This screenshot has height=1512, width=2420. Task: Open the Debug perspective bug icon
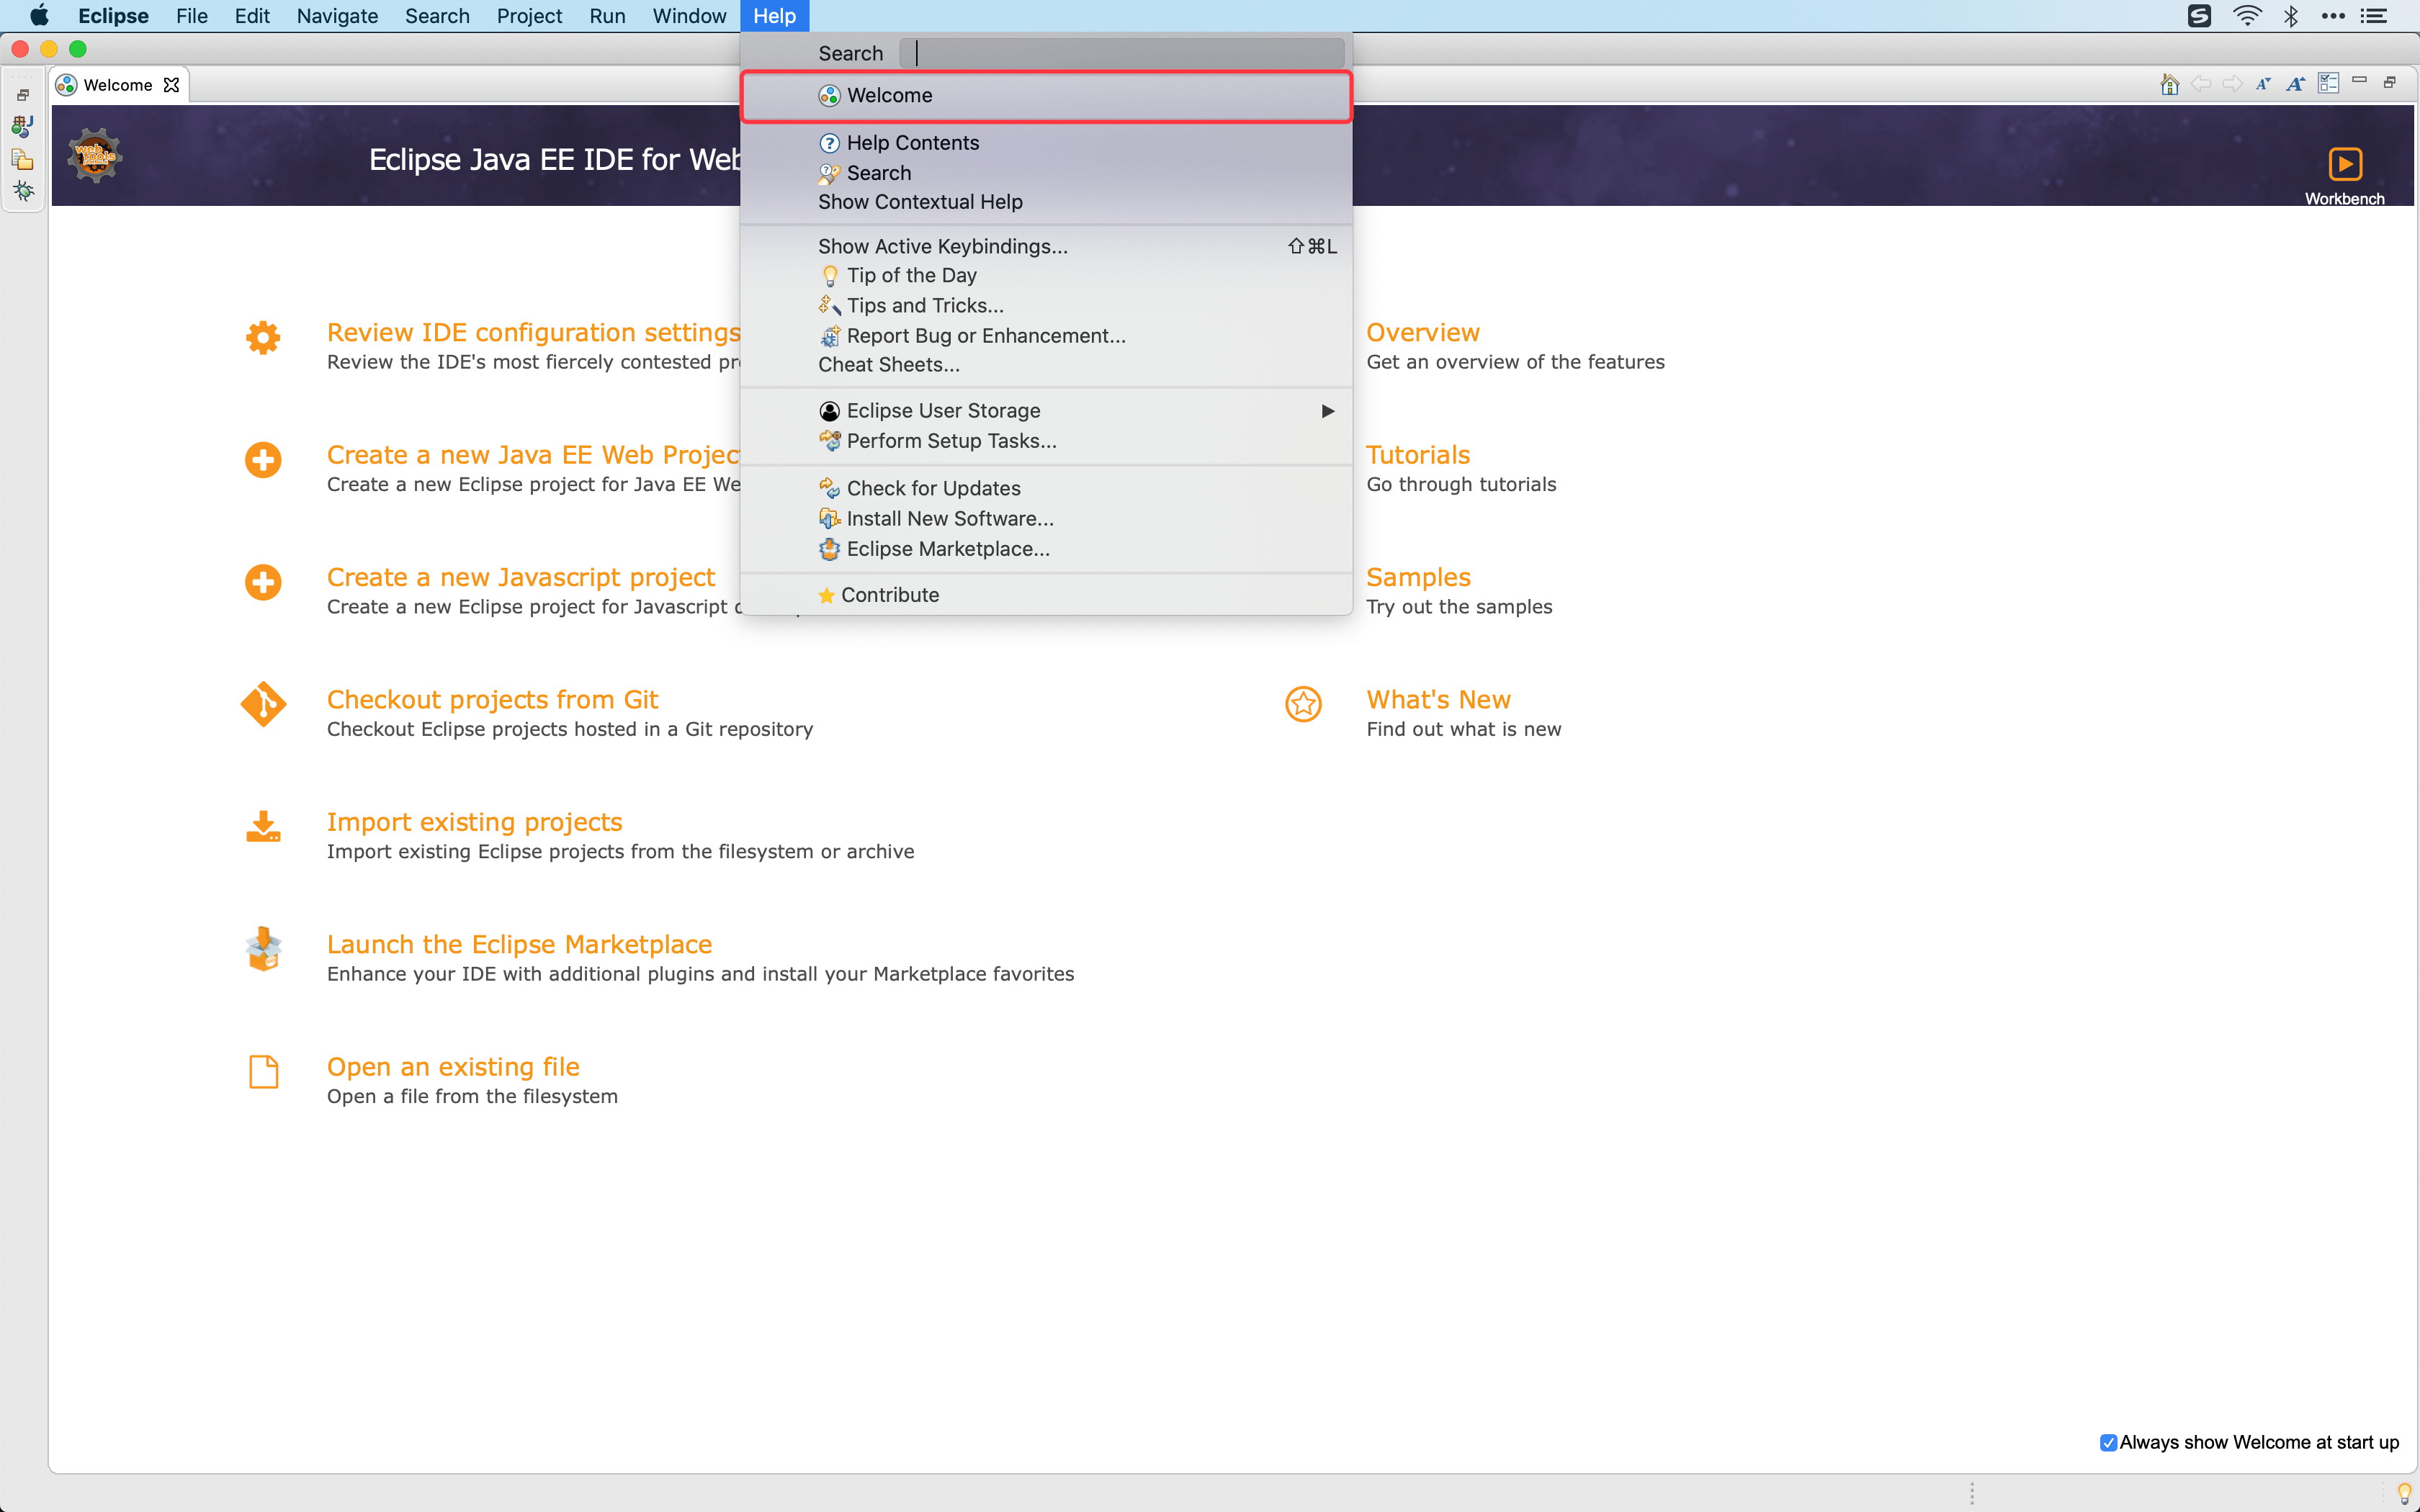pos(23,191)
